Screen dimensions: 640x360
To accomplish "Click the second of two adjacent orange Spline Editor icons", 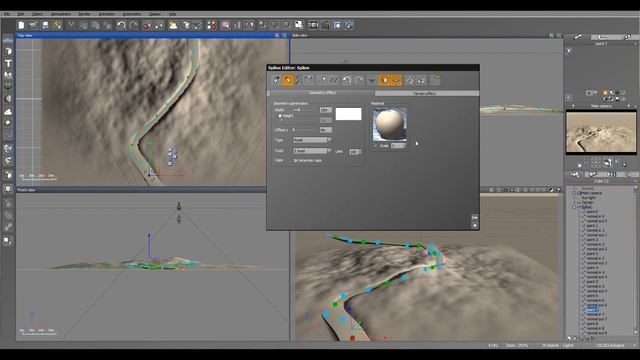I will (396, 80).
